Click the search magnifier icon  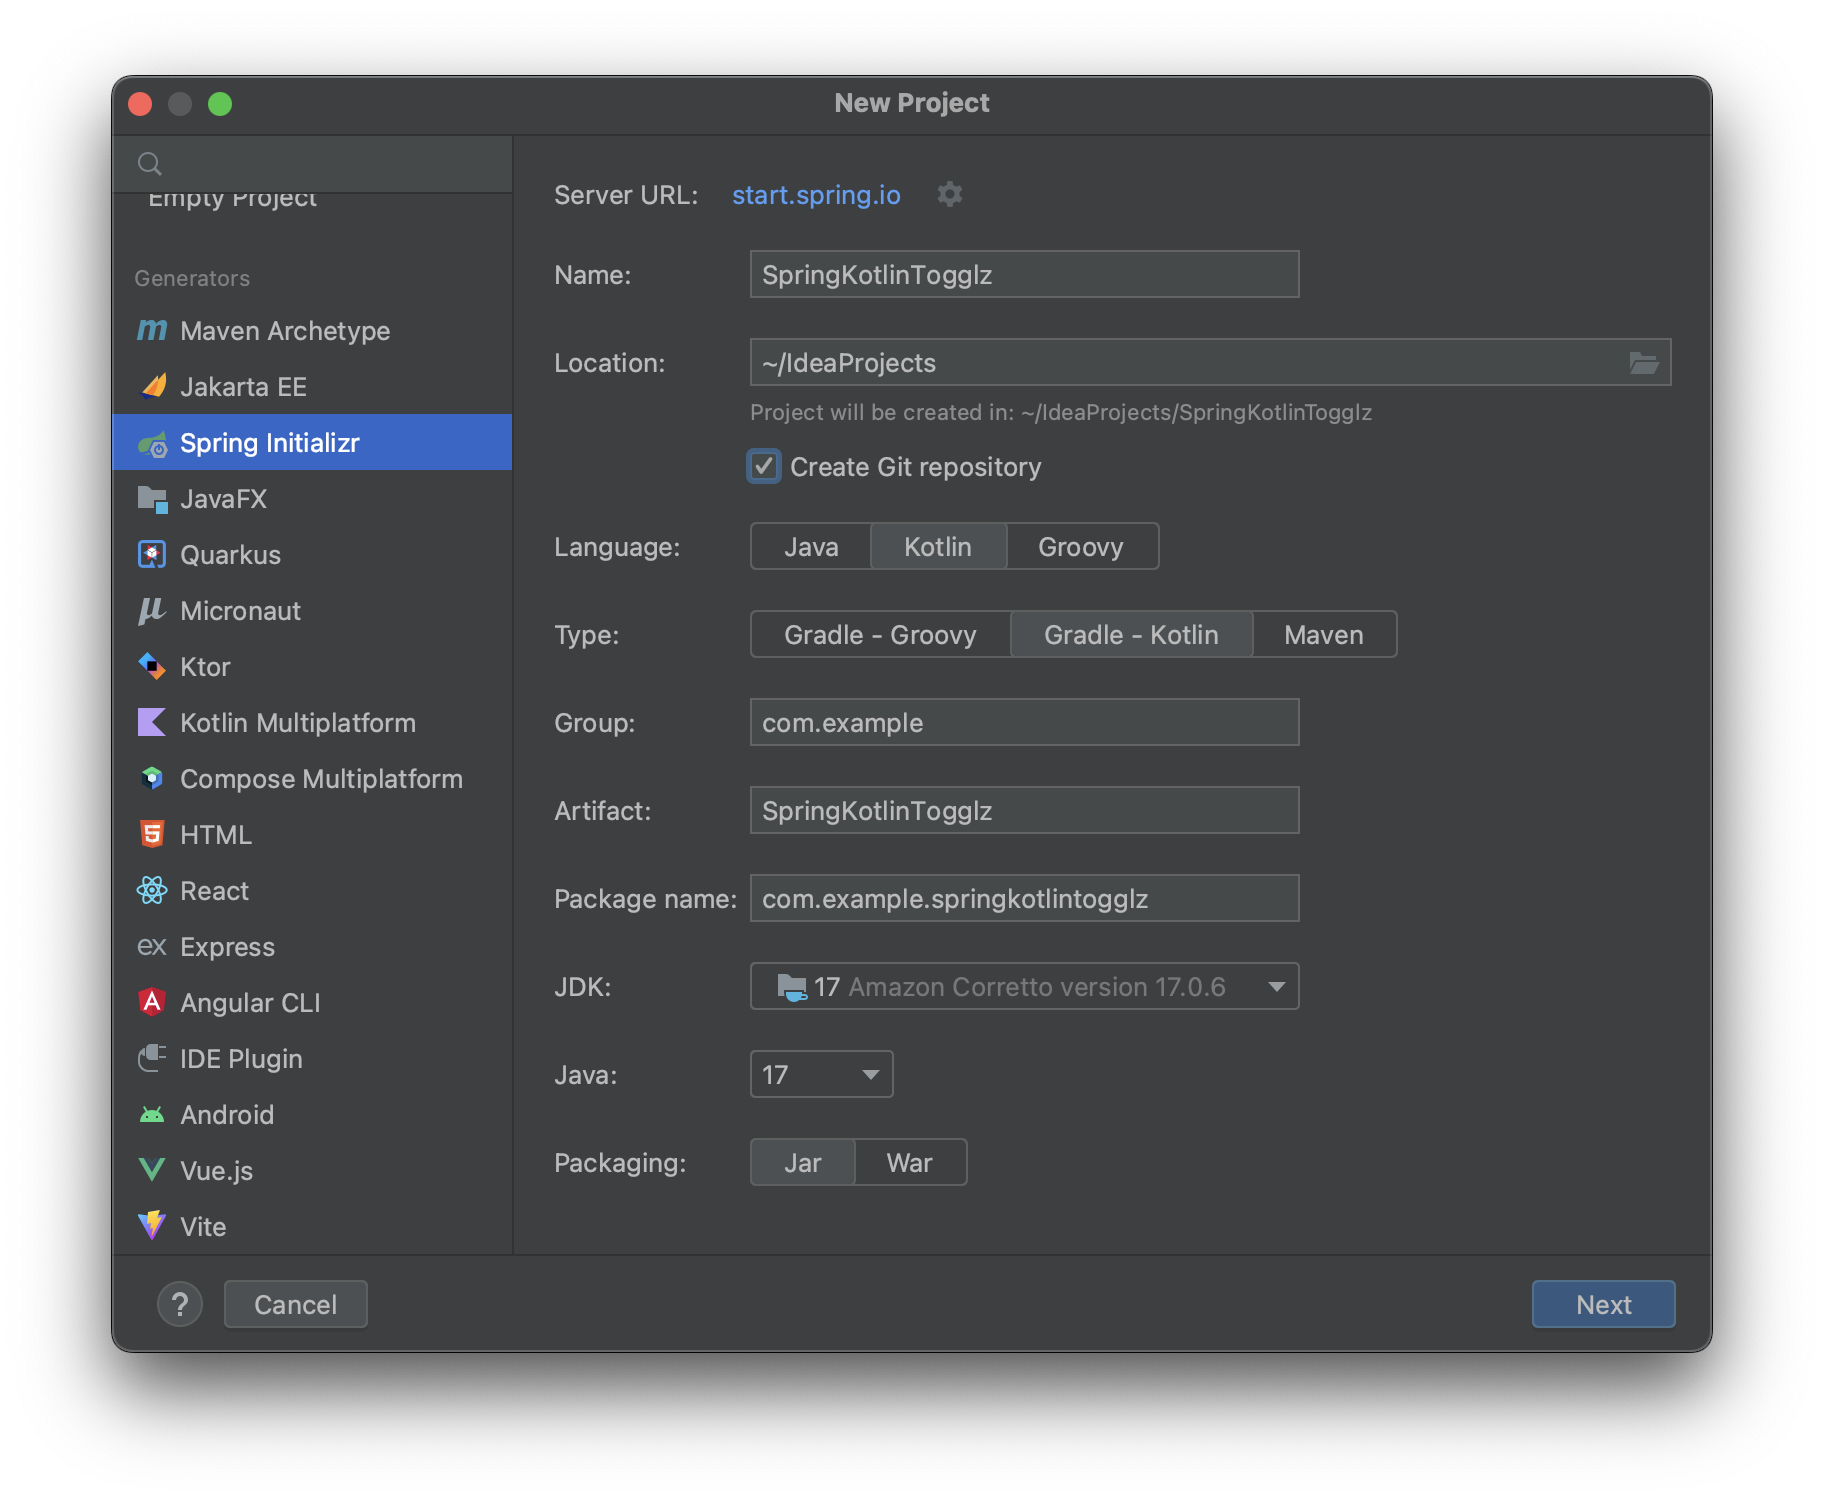click(150, 164)
